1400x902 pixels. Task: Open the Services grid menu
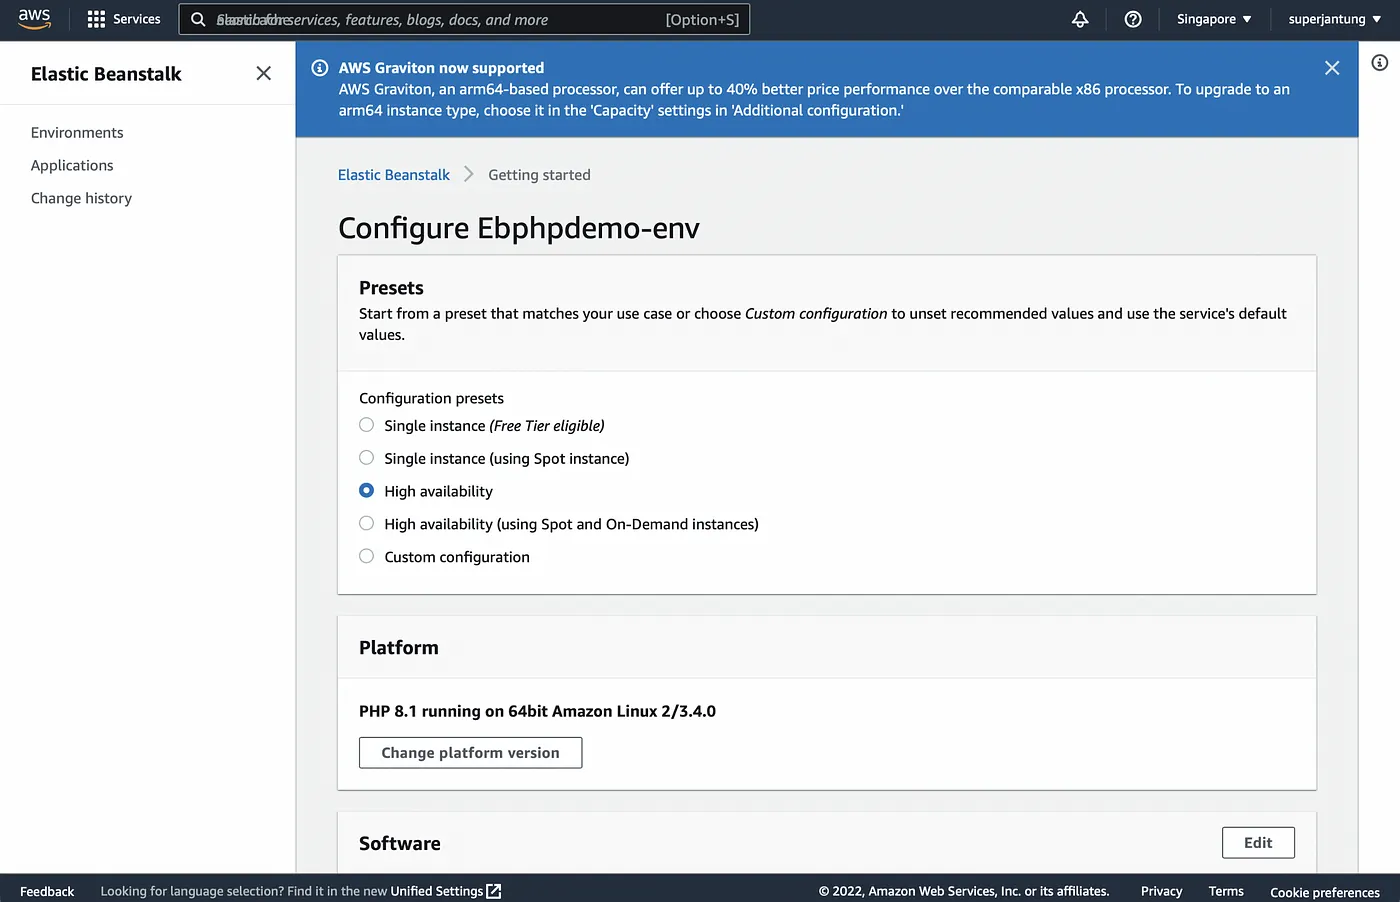coord(124,19)
